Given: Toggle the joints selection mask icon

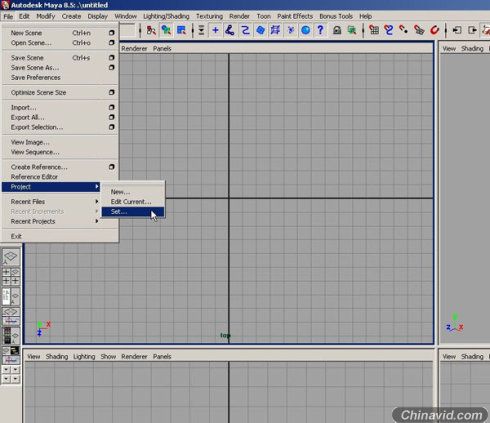Looking at the screenshot, I should pos(230,30).
